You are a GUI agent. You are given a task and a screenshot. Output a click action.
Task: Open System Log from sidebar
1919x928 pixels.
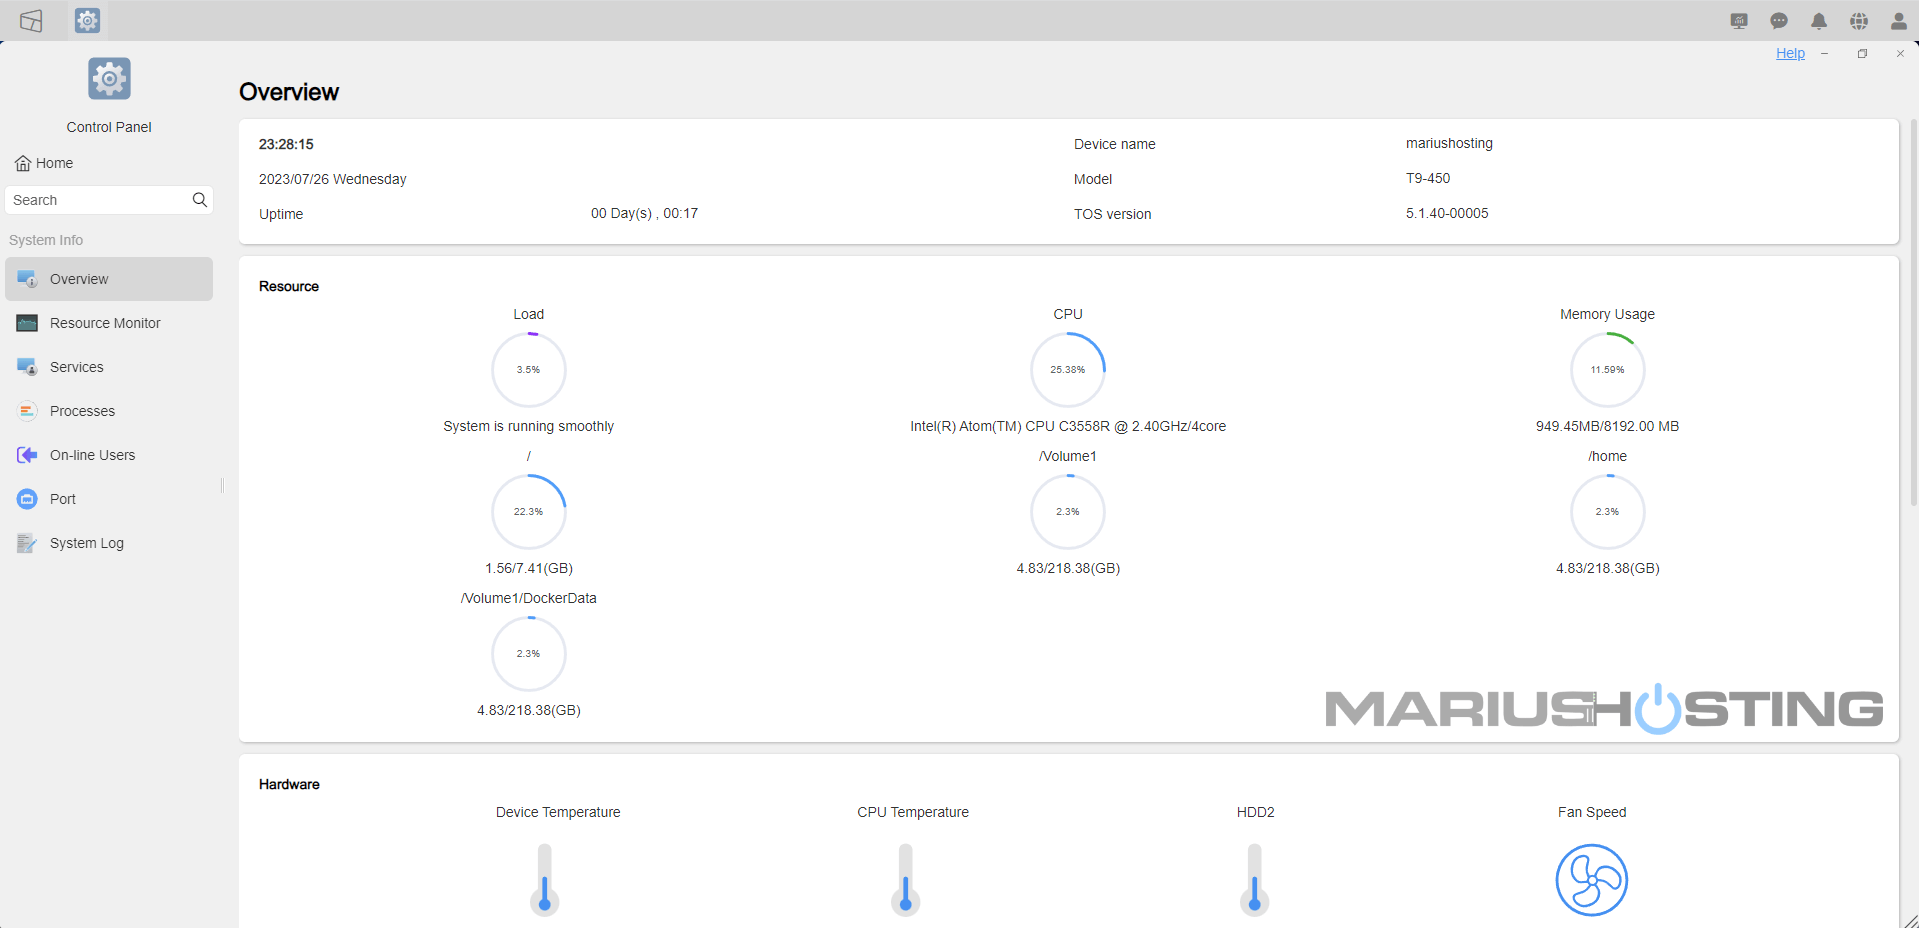click(x=109, y=543)
